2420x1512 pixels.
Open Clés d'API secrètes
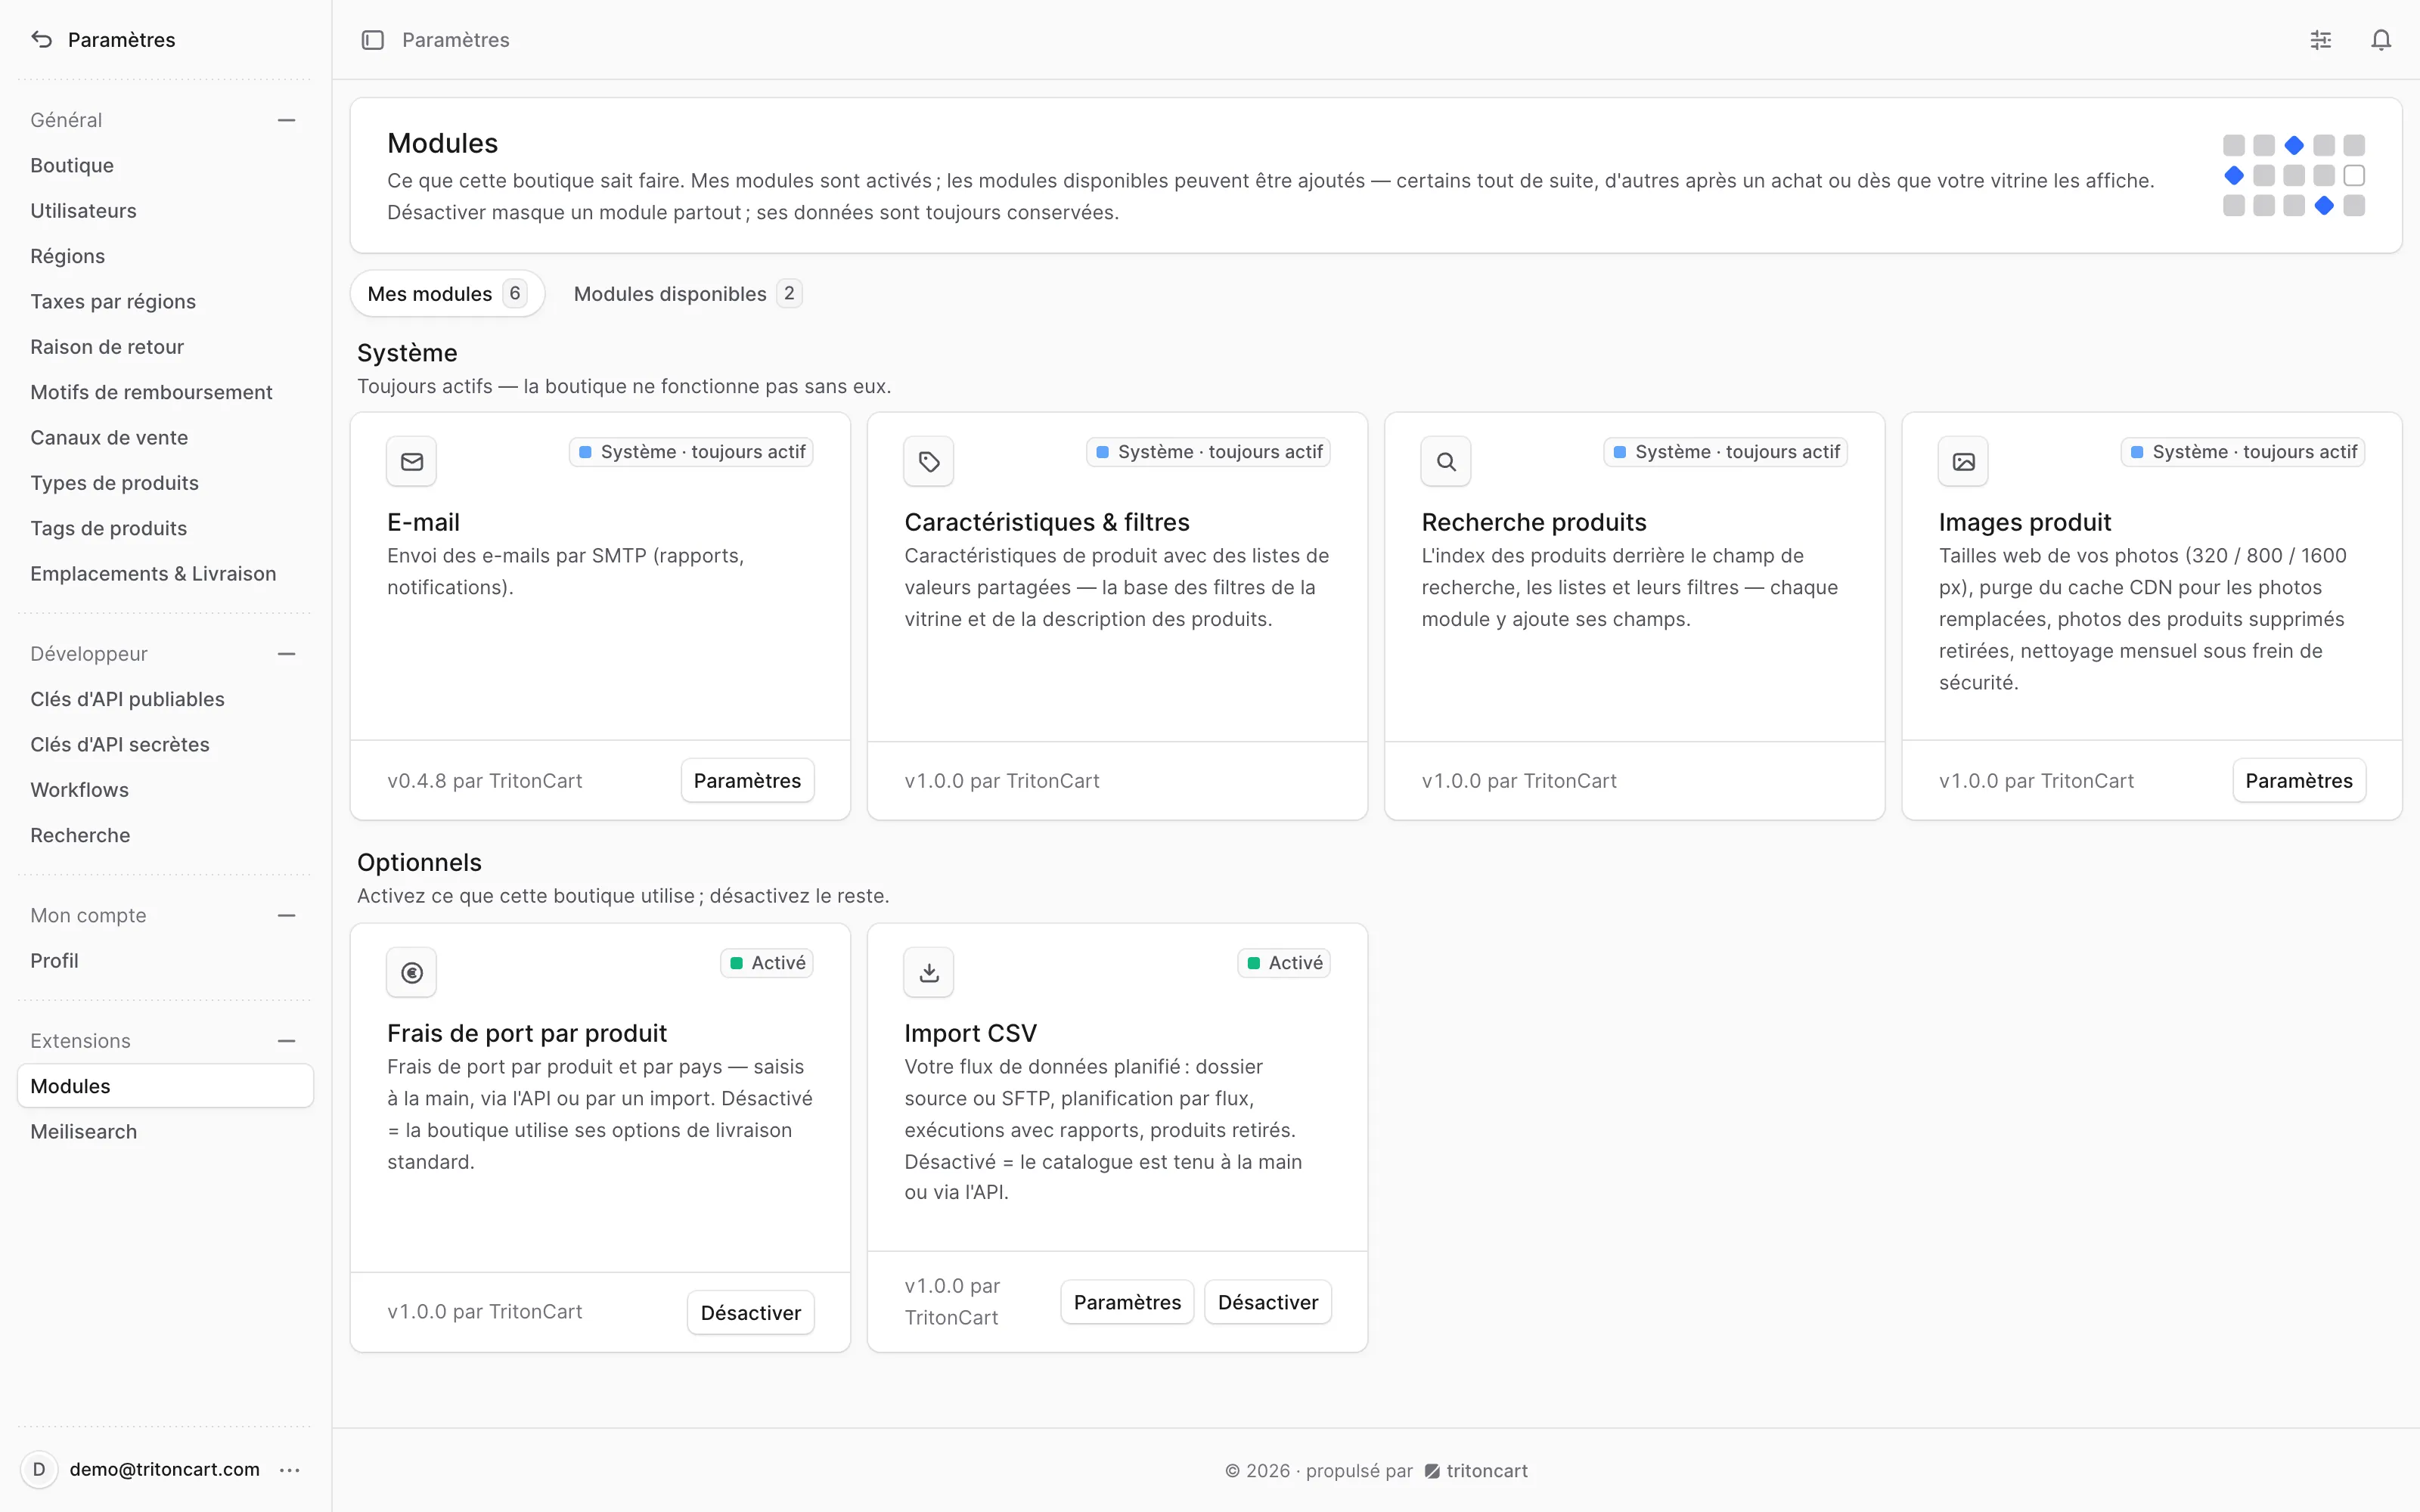pos(166,745)
